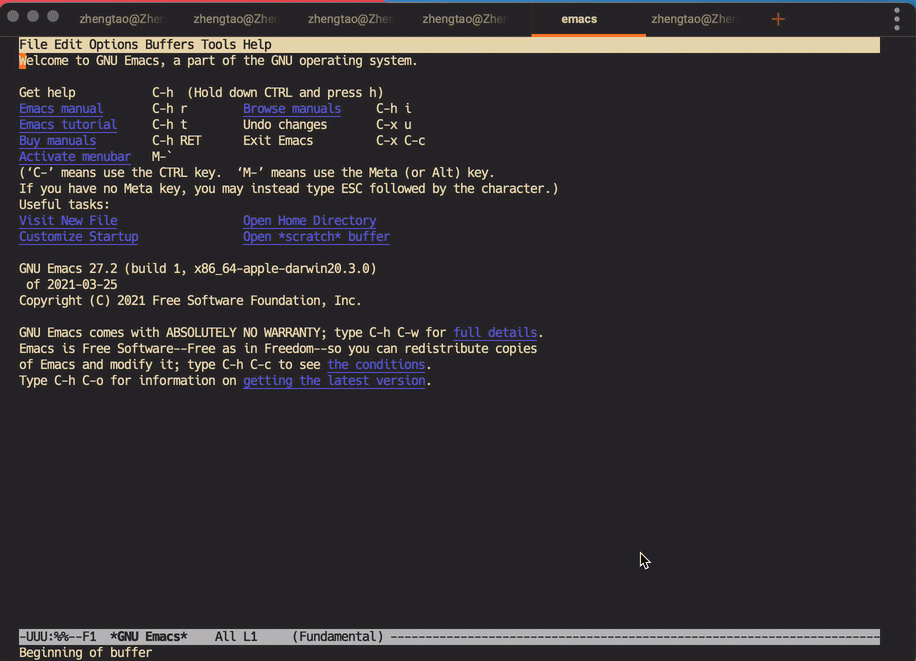Open the Buy manuals link

coord(58,141)
